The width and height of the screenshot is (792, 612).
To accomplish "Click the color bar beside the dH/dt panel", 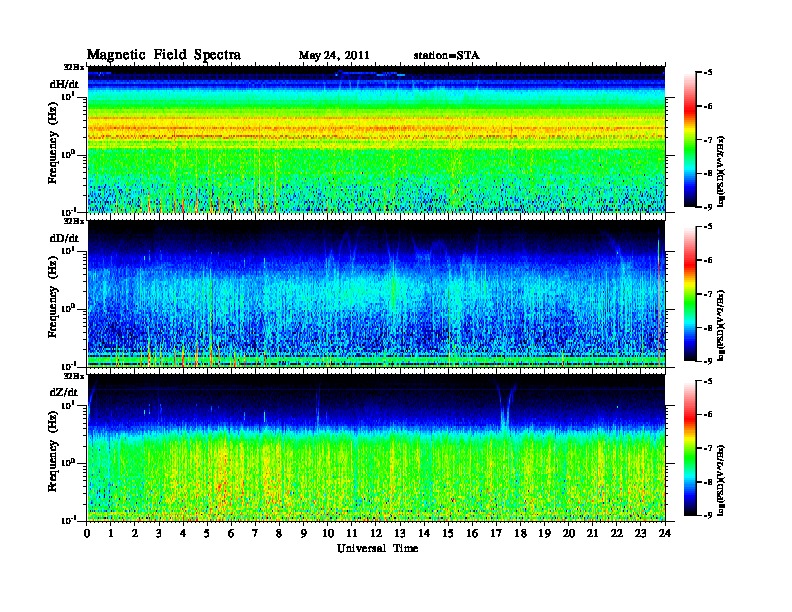I will click(690, 140).
